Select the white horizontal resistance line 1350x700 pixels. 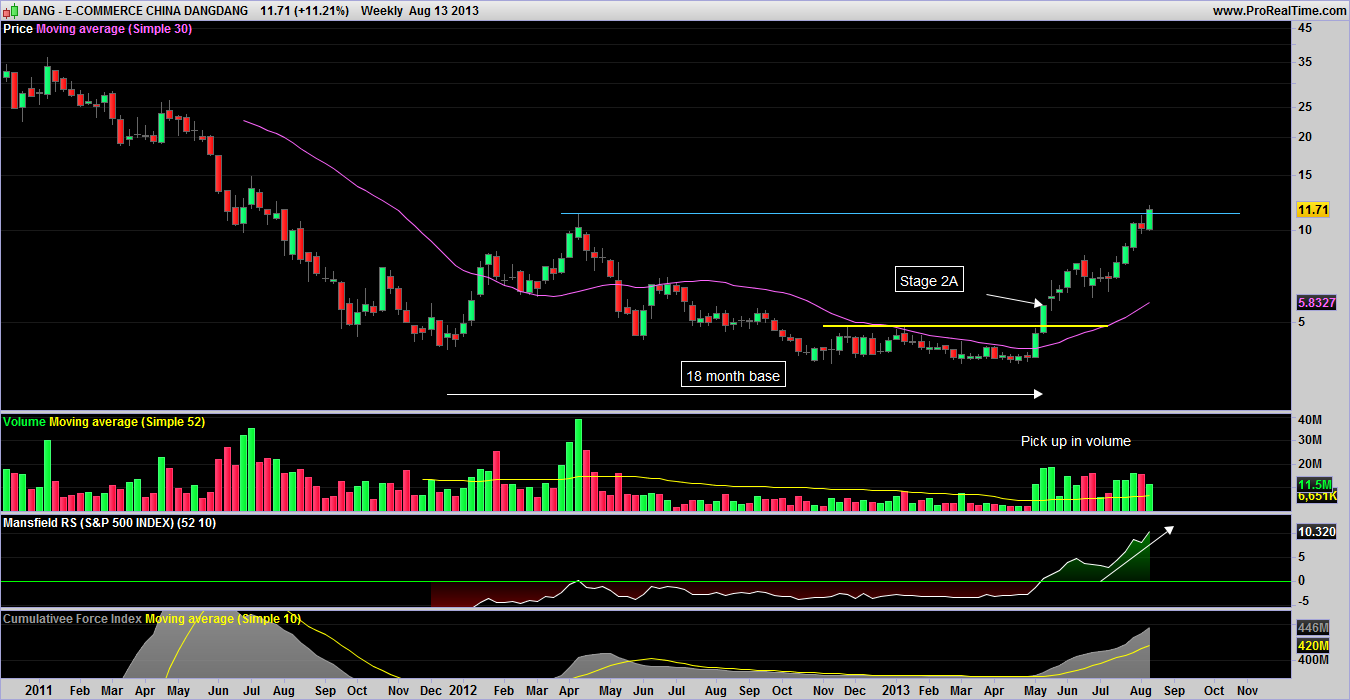tap(900, 213)
